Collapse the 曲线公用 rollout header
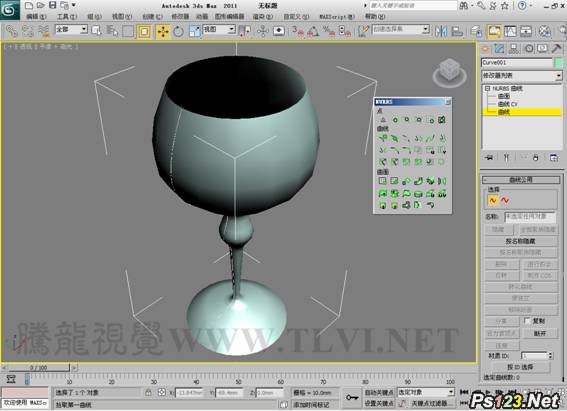567x411 pixels. click(x=521, y=180)
